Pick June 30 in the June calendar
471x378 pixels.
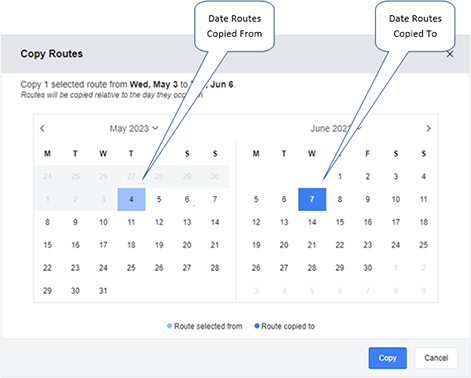[368, 268]
